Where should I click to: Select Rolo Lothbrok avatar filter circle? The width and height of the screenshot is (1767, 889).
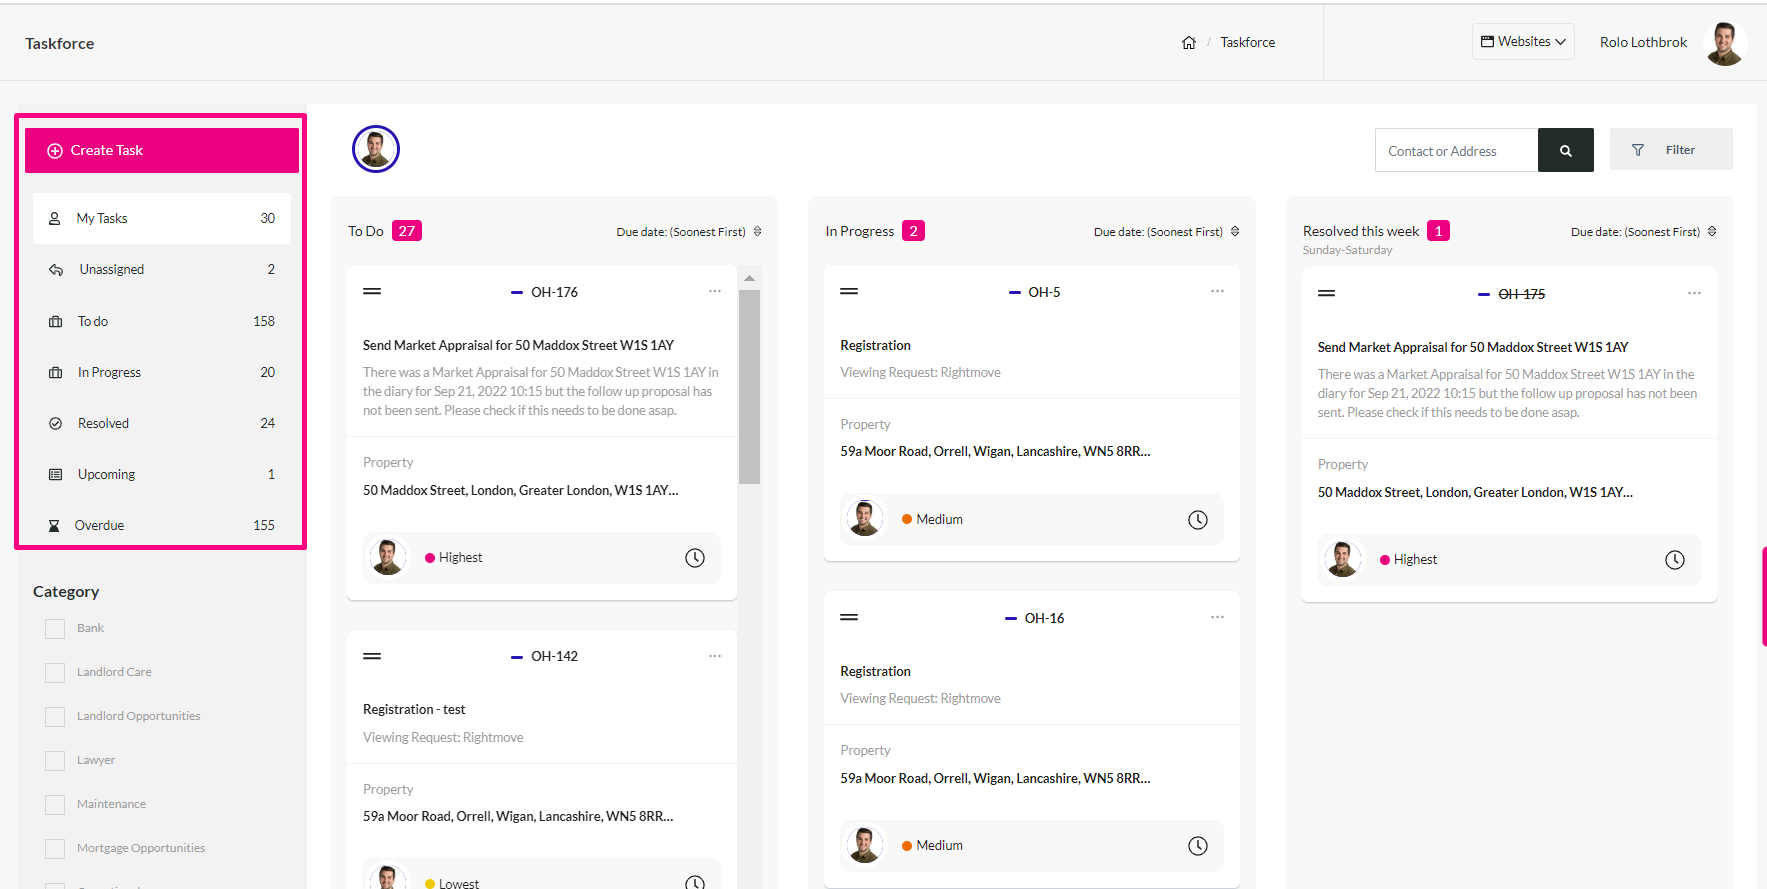click(376, 149)
